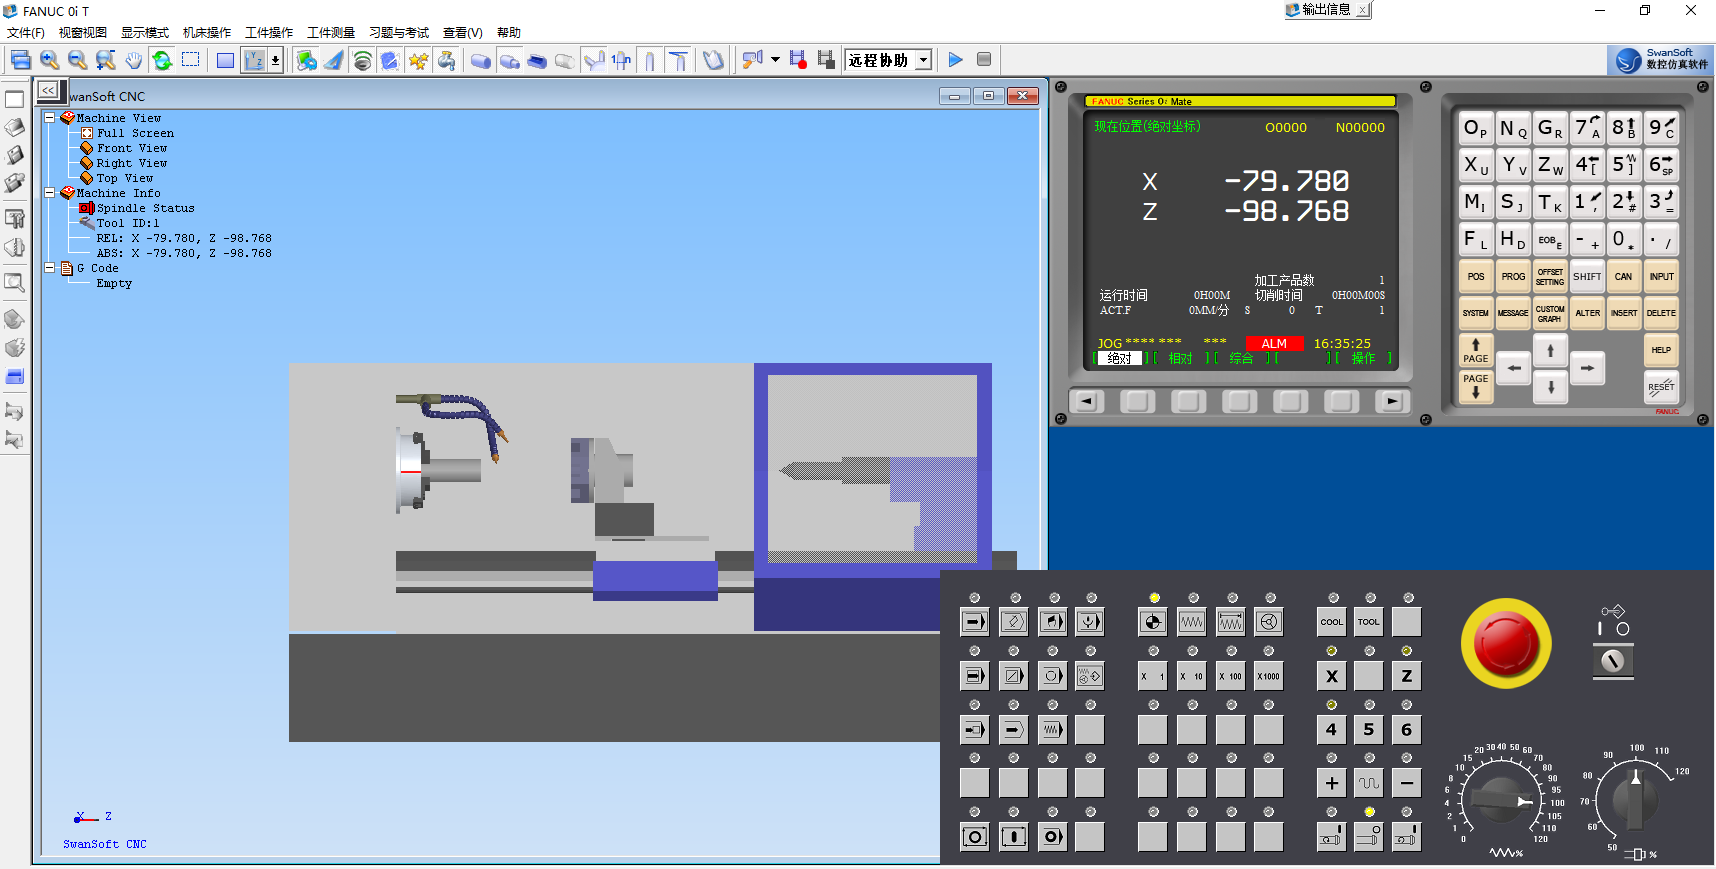Click the green rotate view icon
This screenshot has height=869, width=1716.
pyautogui.click(x=162, y=60)
